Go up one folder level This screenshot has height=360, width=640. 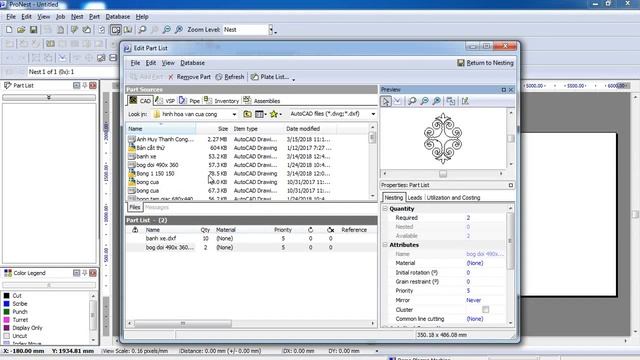point(247,114)
